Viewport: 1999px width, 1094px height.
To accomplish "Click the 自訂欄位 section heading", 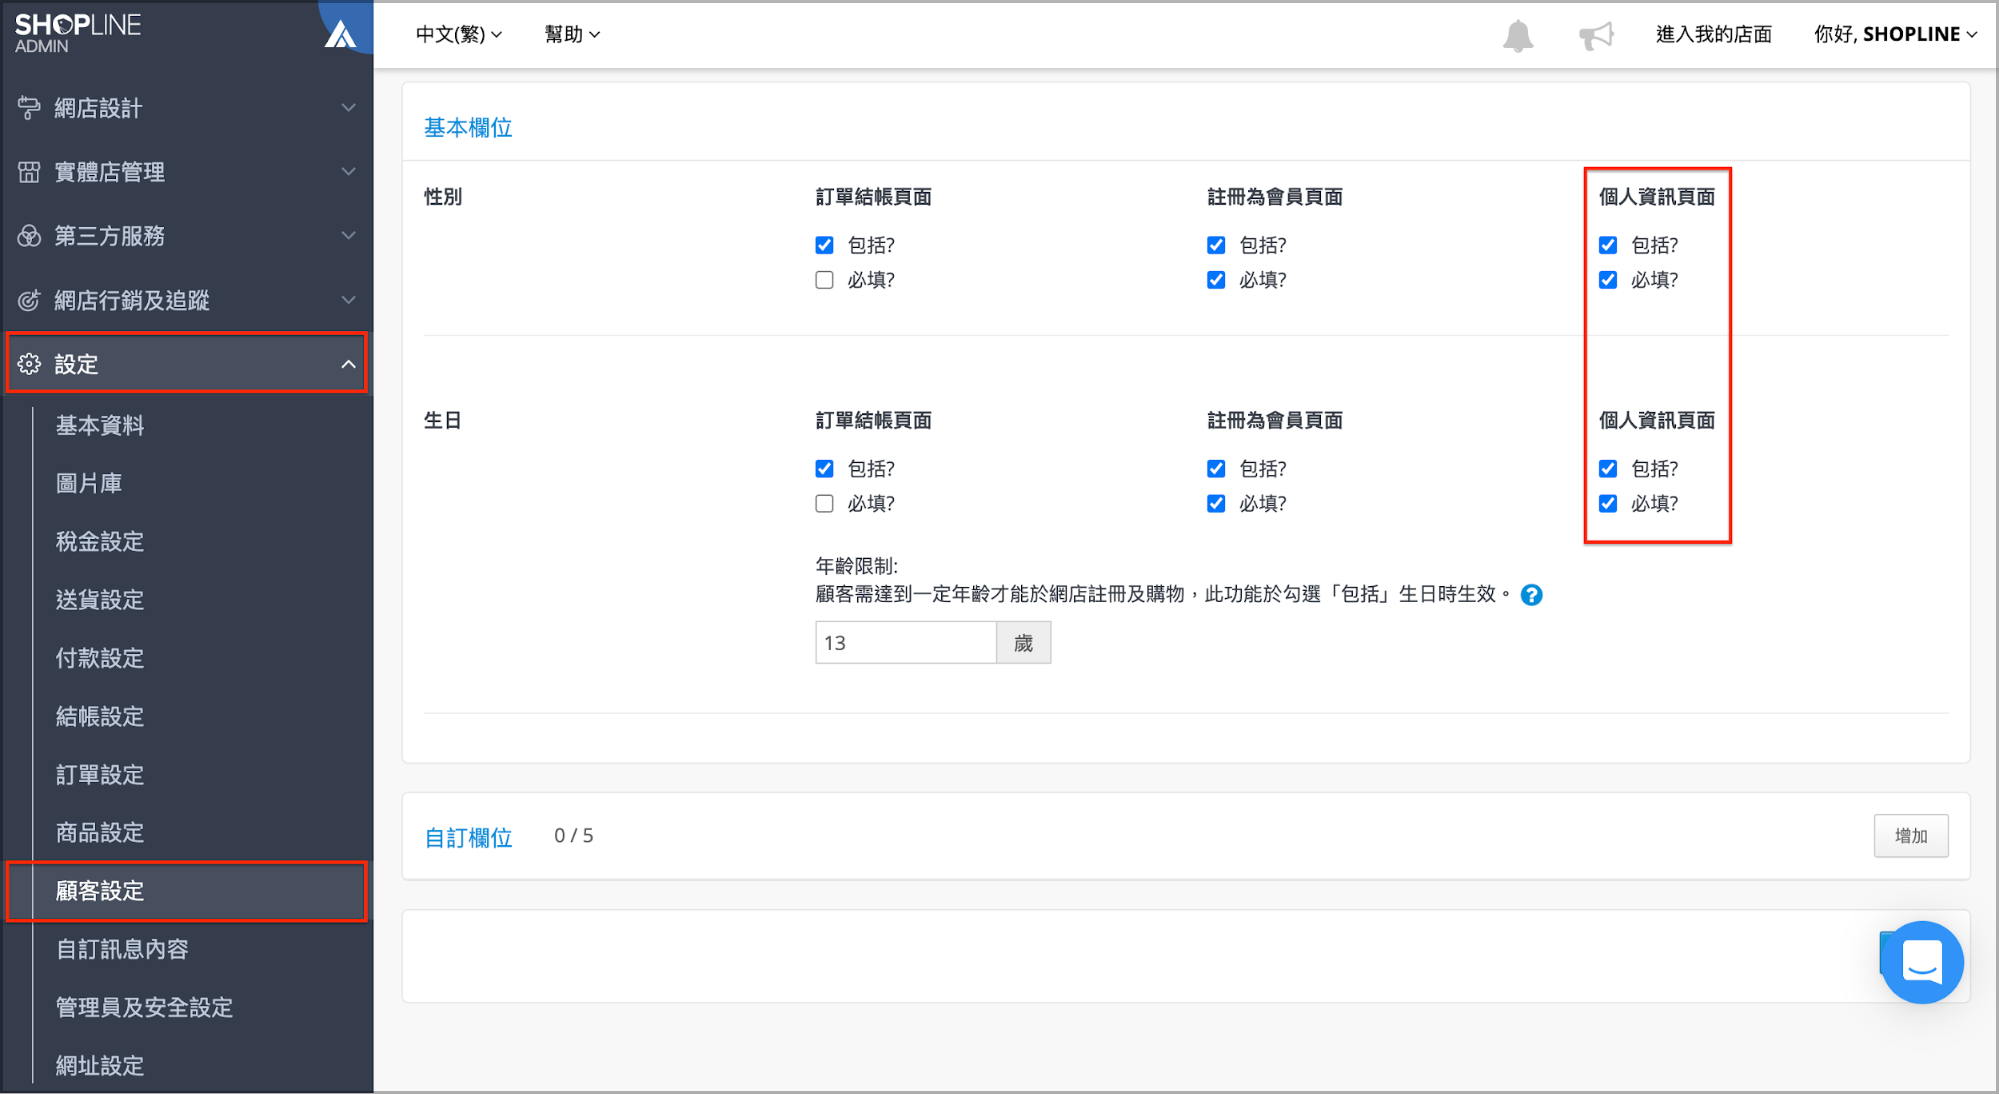I will [468, 838].
